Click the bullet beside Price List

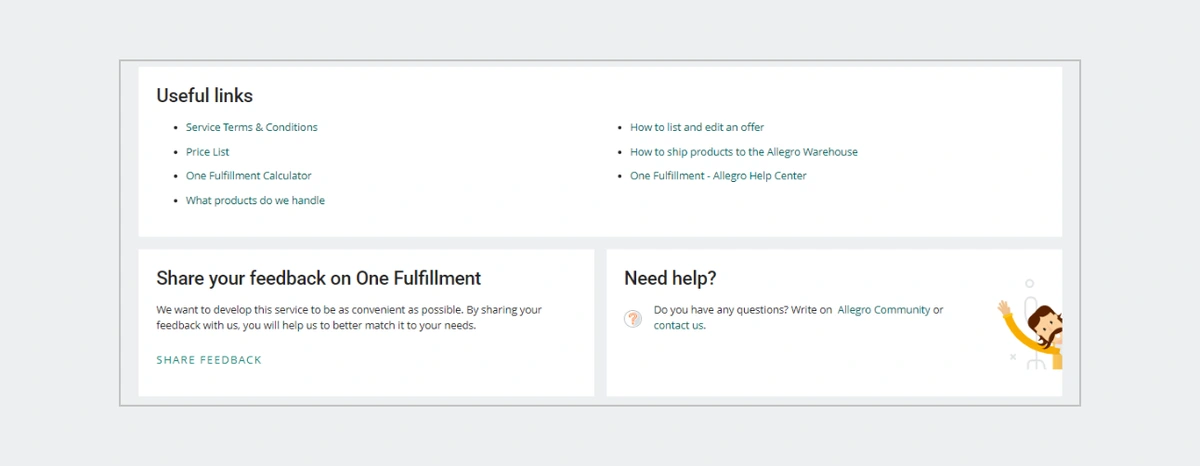[176, 153]
